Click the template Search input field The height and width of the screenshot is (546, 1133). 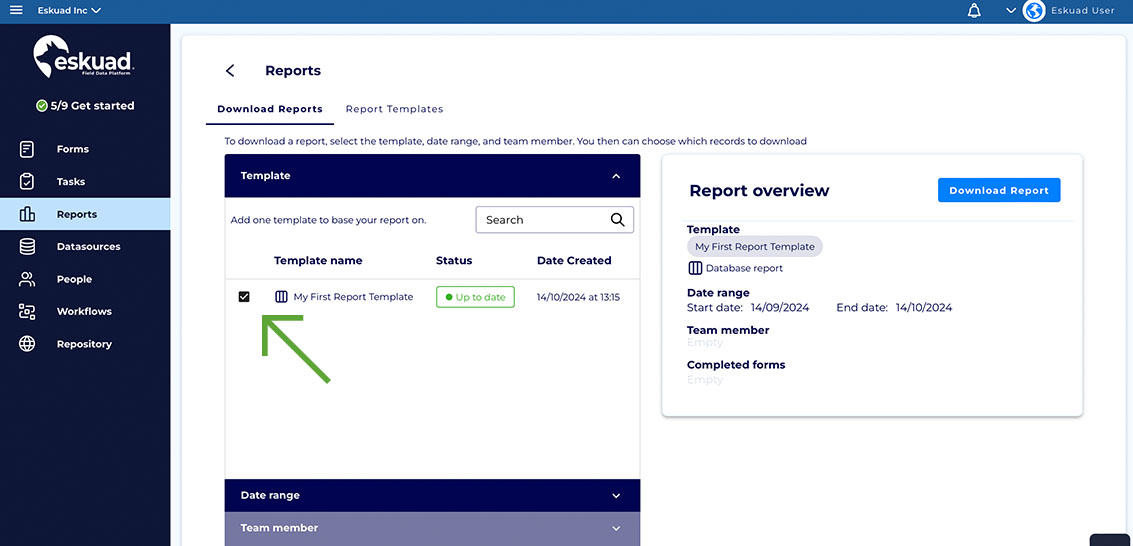coord(540,220)
